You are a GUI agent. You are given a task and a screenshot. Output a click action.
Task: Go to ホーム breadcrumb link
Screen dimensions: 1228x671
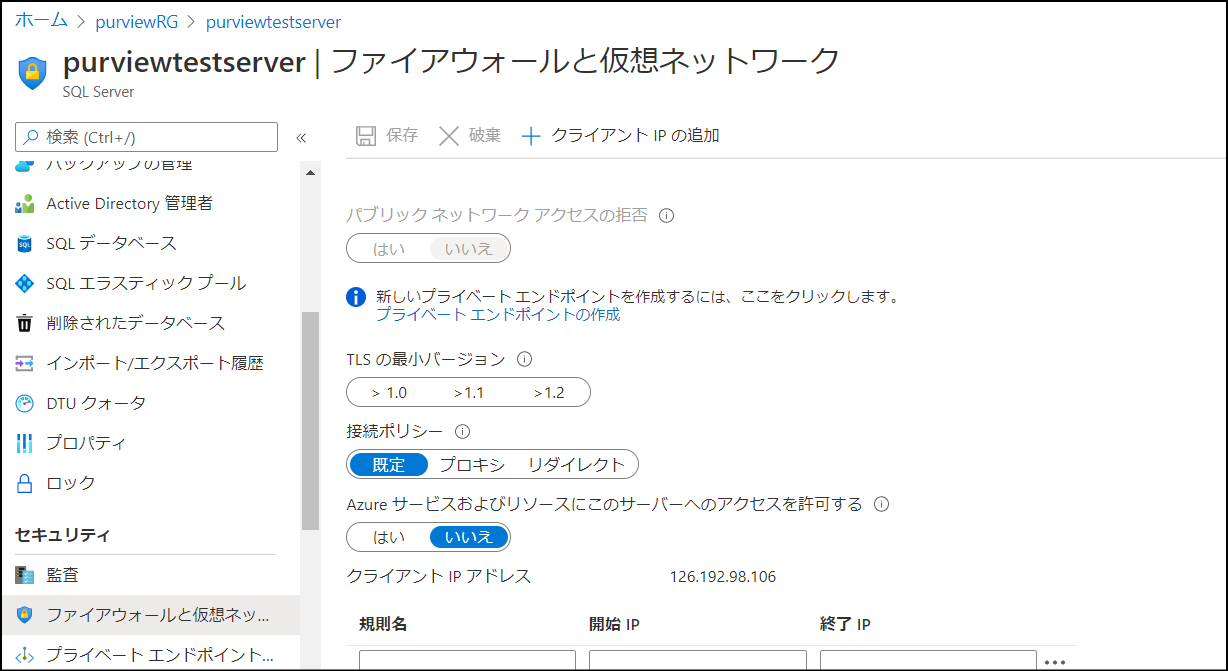coord(41,21)
